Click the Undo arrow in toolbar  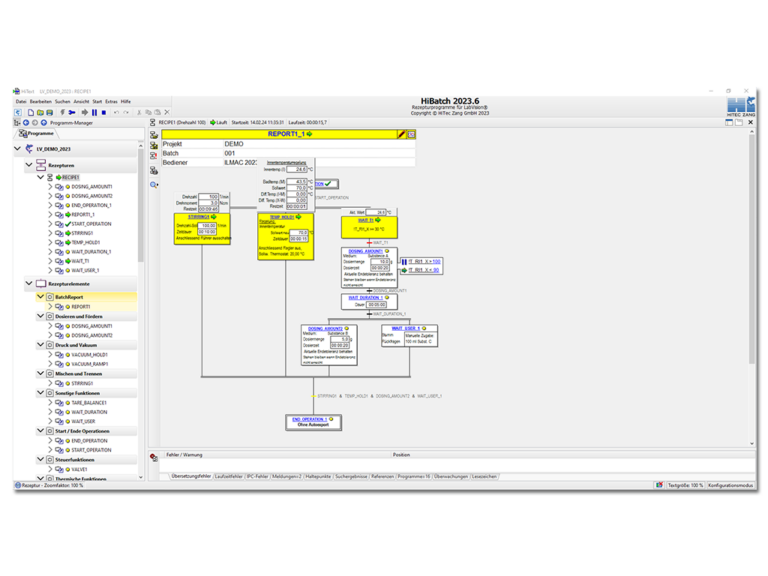click(117, 112)
